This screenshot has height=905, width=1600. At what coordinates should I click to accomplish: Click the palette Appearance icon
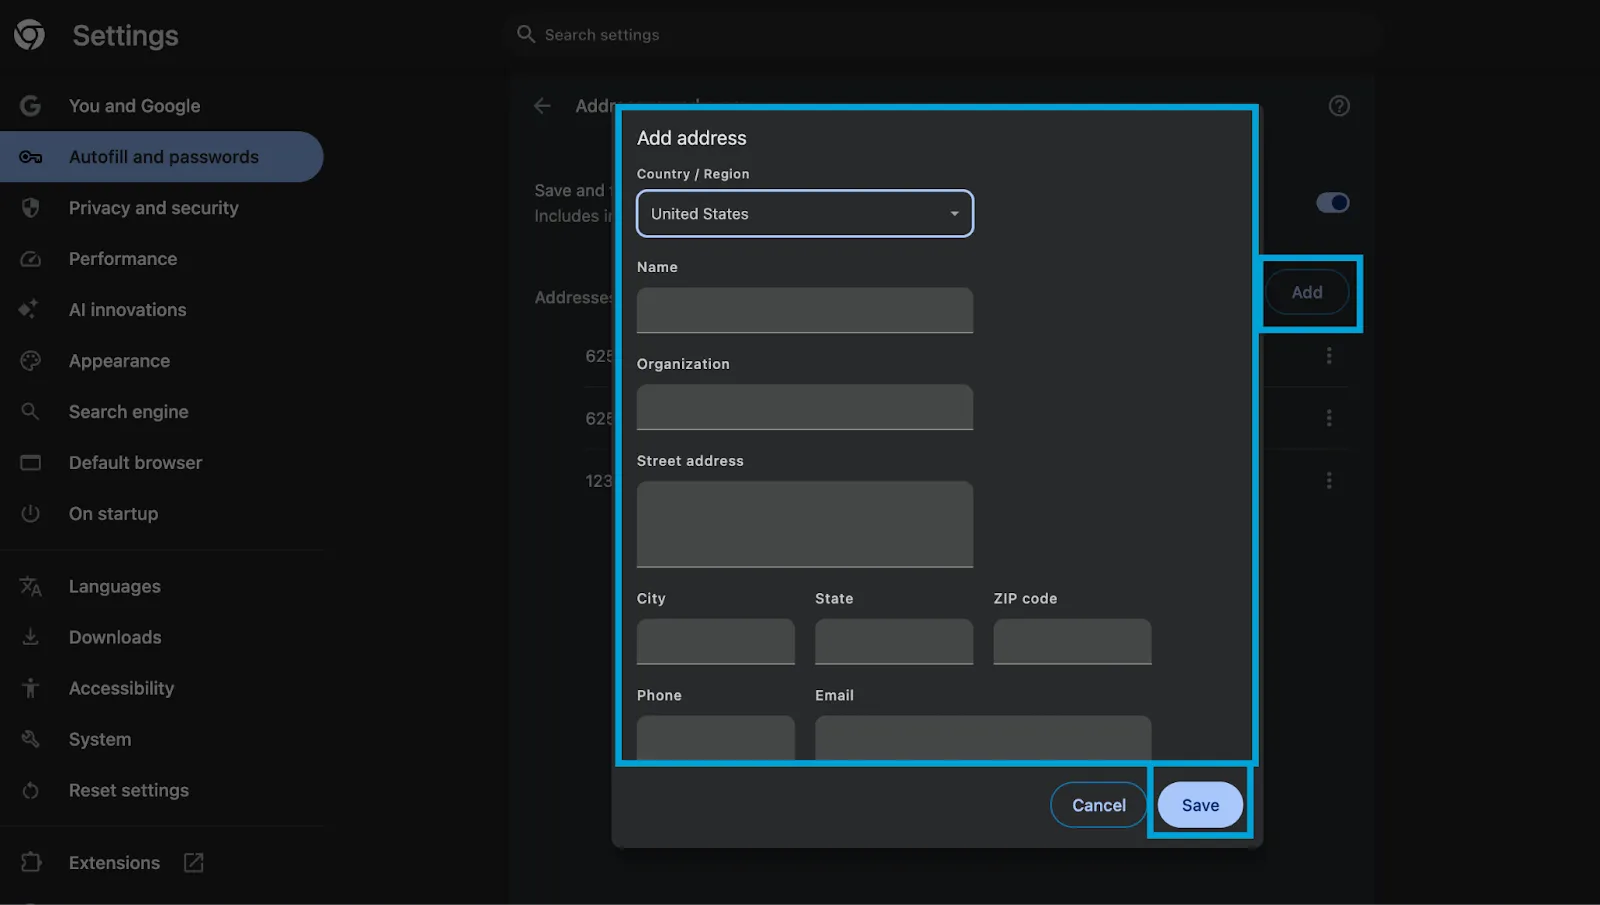pos(31,361)
